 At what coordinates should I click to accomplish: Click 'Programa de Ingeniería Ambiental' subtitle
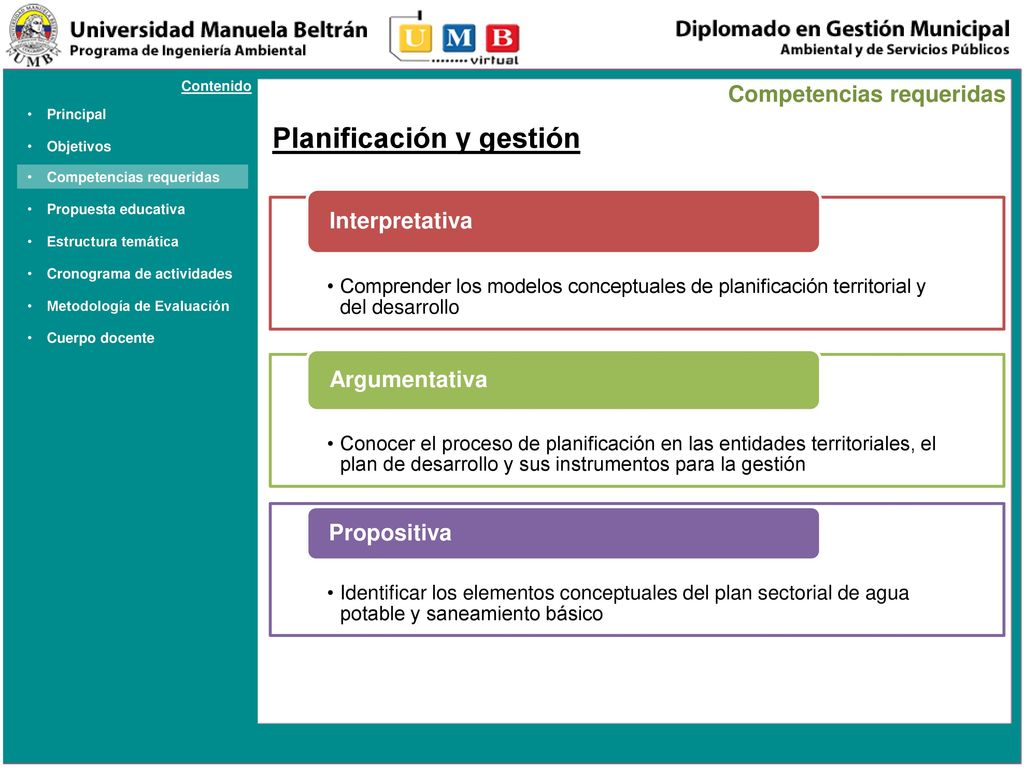coord(188,51)
